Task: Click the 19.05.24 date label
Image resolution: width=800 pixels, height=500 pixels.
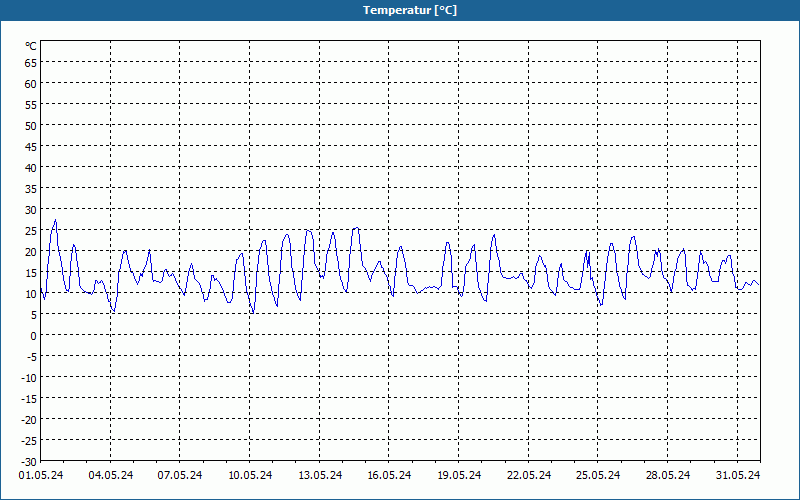Action: (459, 475)
